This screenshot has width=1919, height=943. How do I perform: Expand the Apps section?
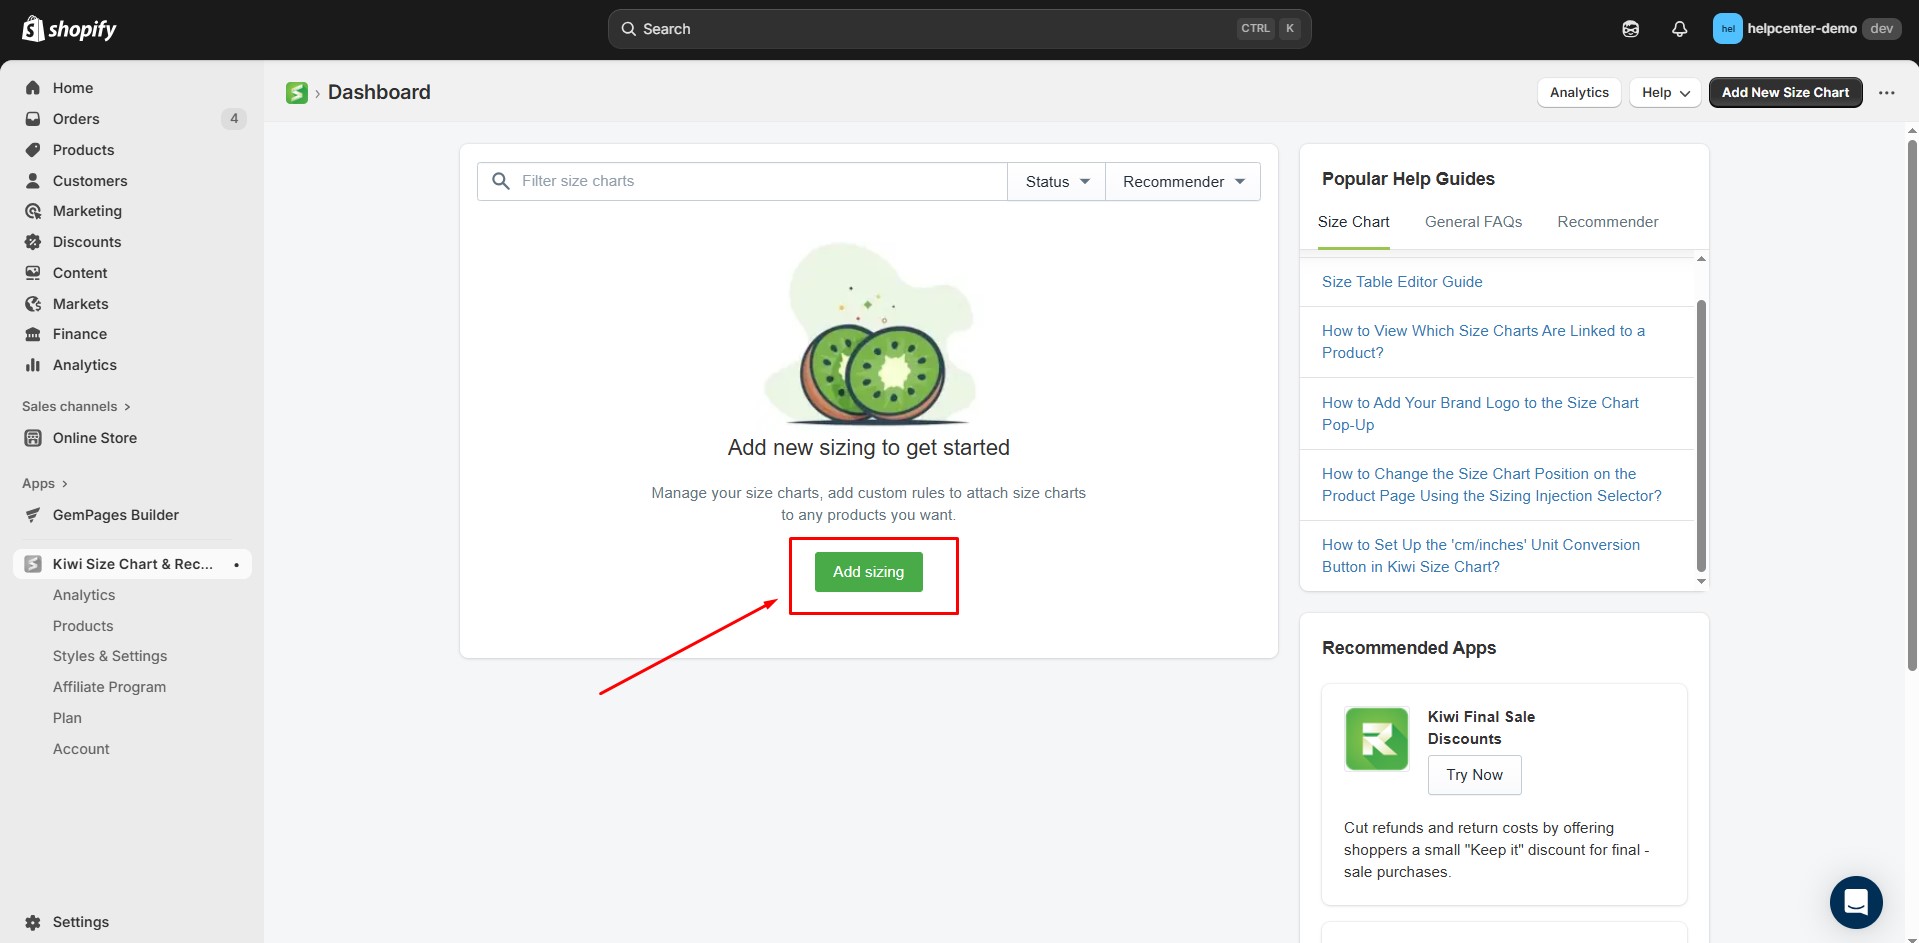coord(45,484)
